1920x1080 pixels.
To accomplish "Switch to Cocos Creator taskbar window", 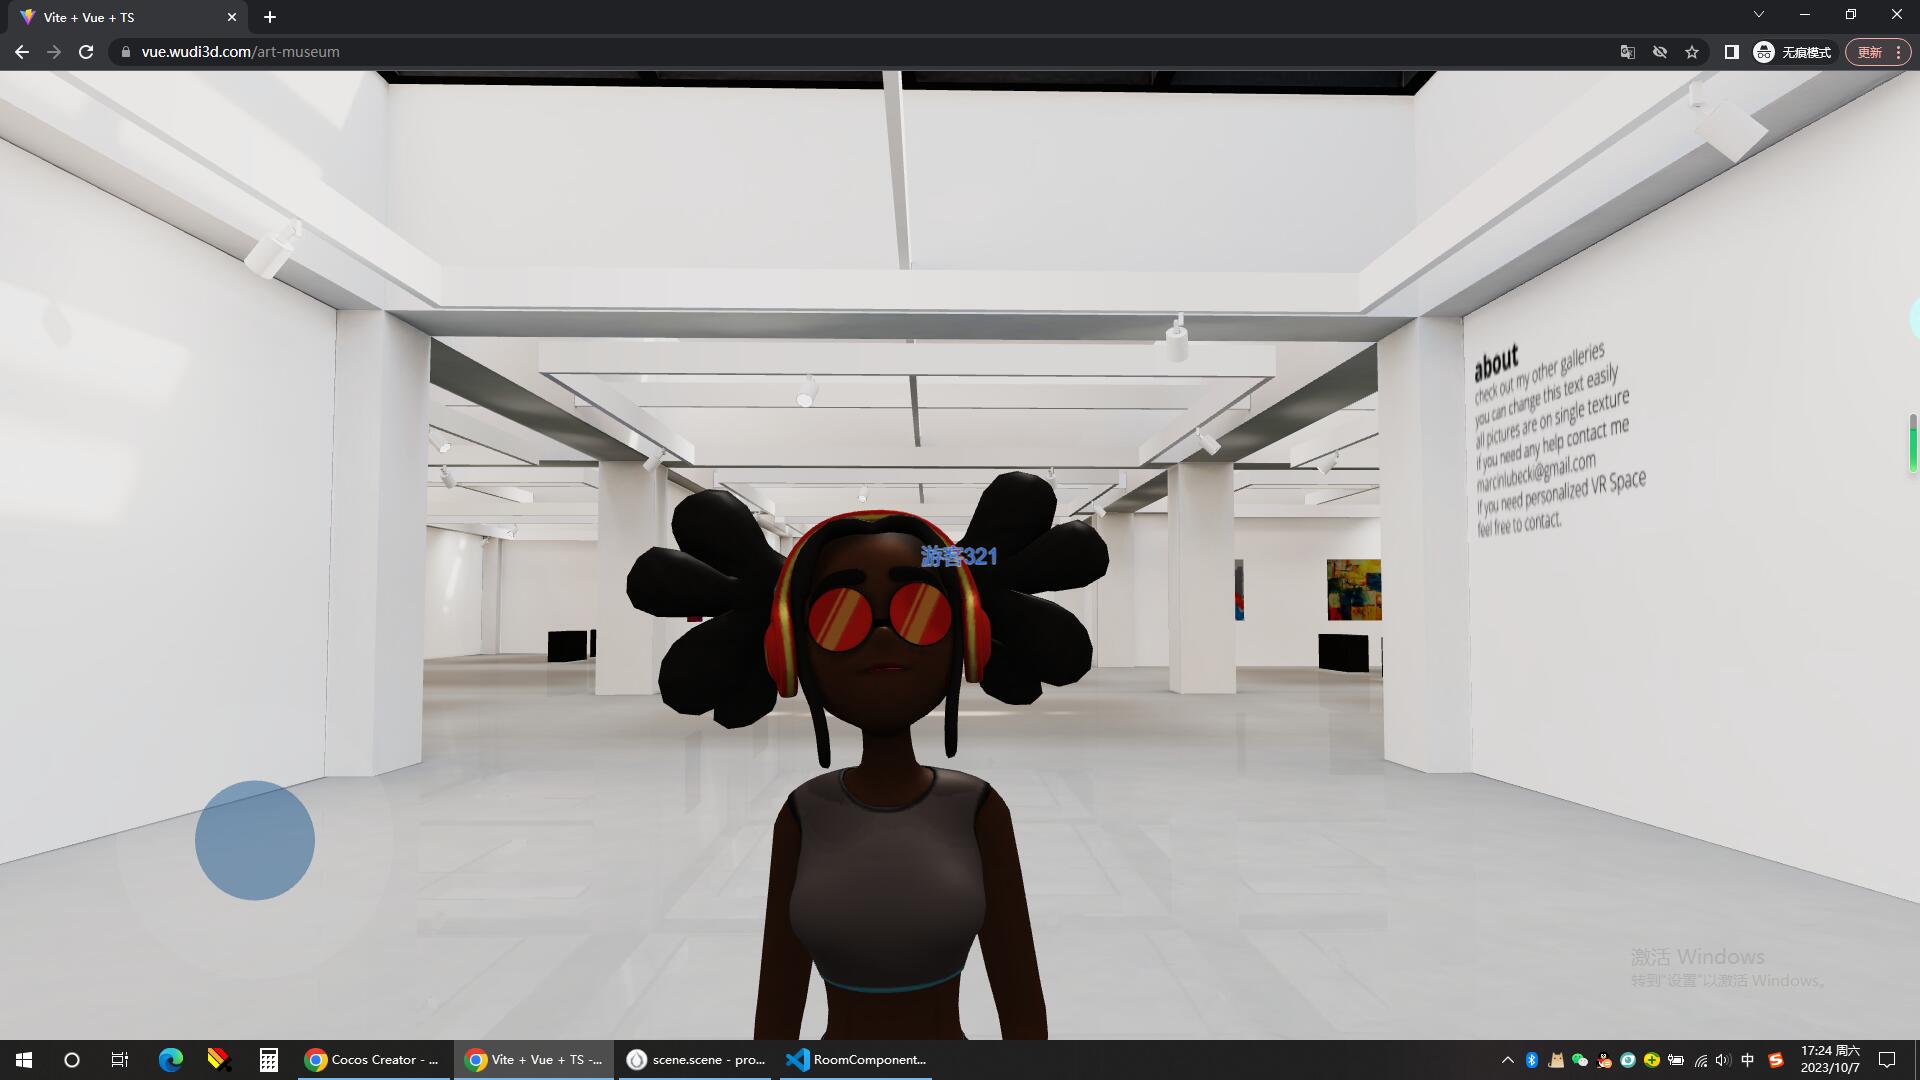I will 373,1060.
